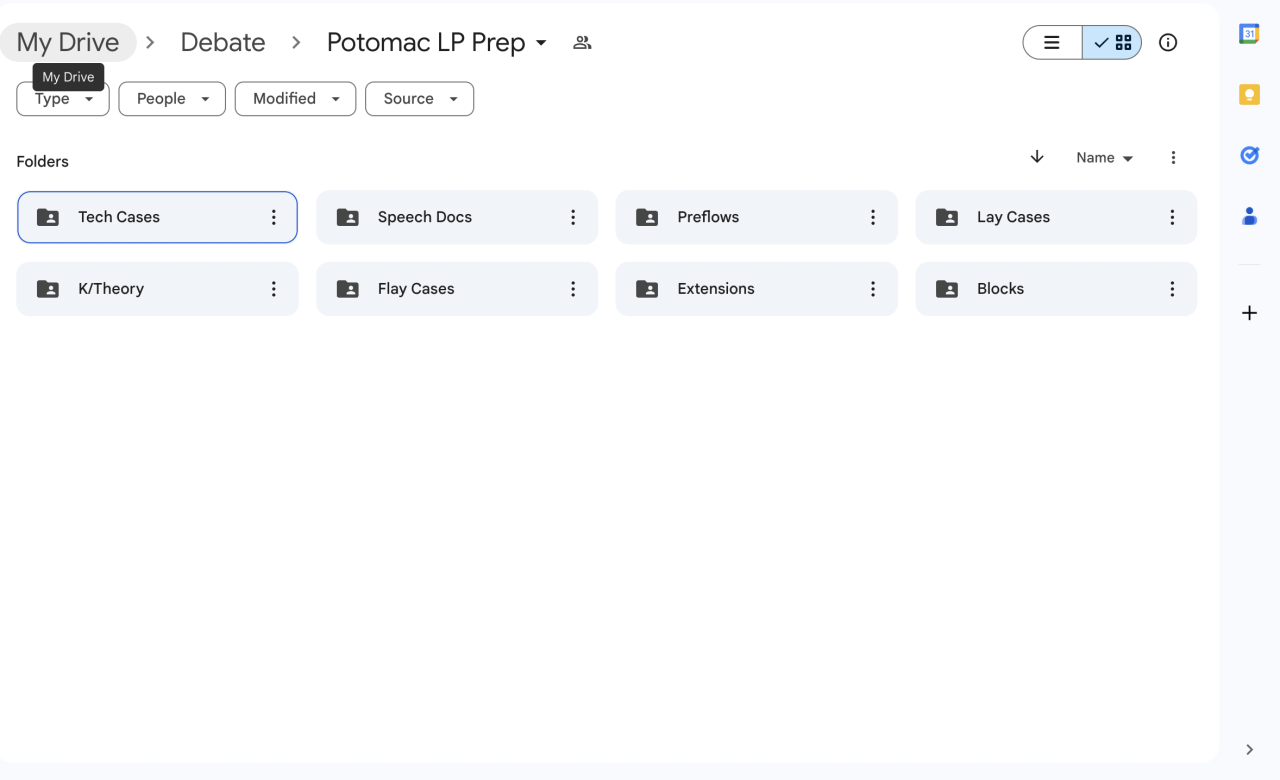Click the shared folder people icon

point(582,43)
